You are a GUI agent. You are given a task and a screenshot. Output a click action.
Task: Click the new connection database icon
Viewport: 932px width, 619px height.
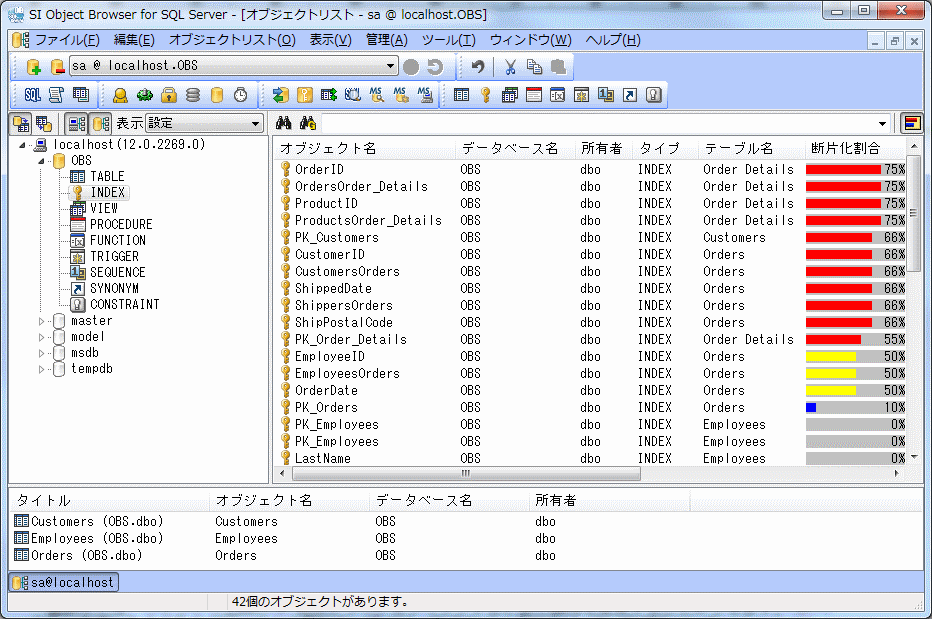[33, 67]
